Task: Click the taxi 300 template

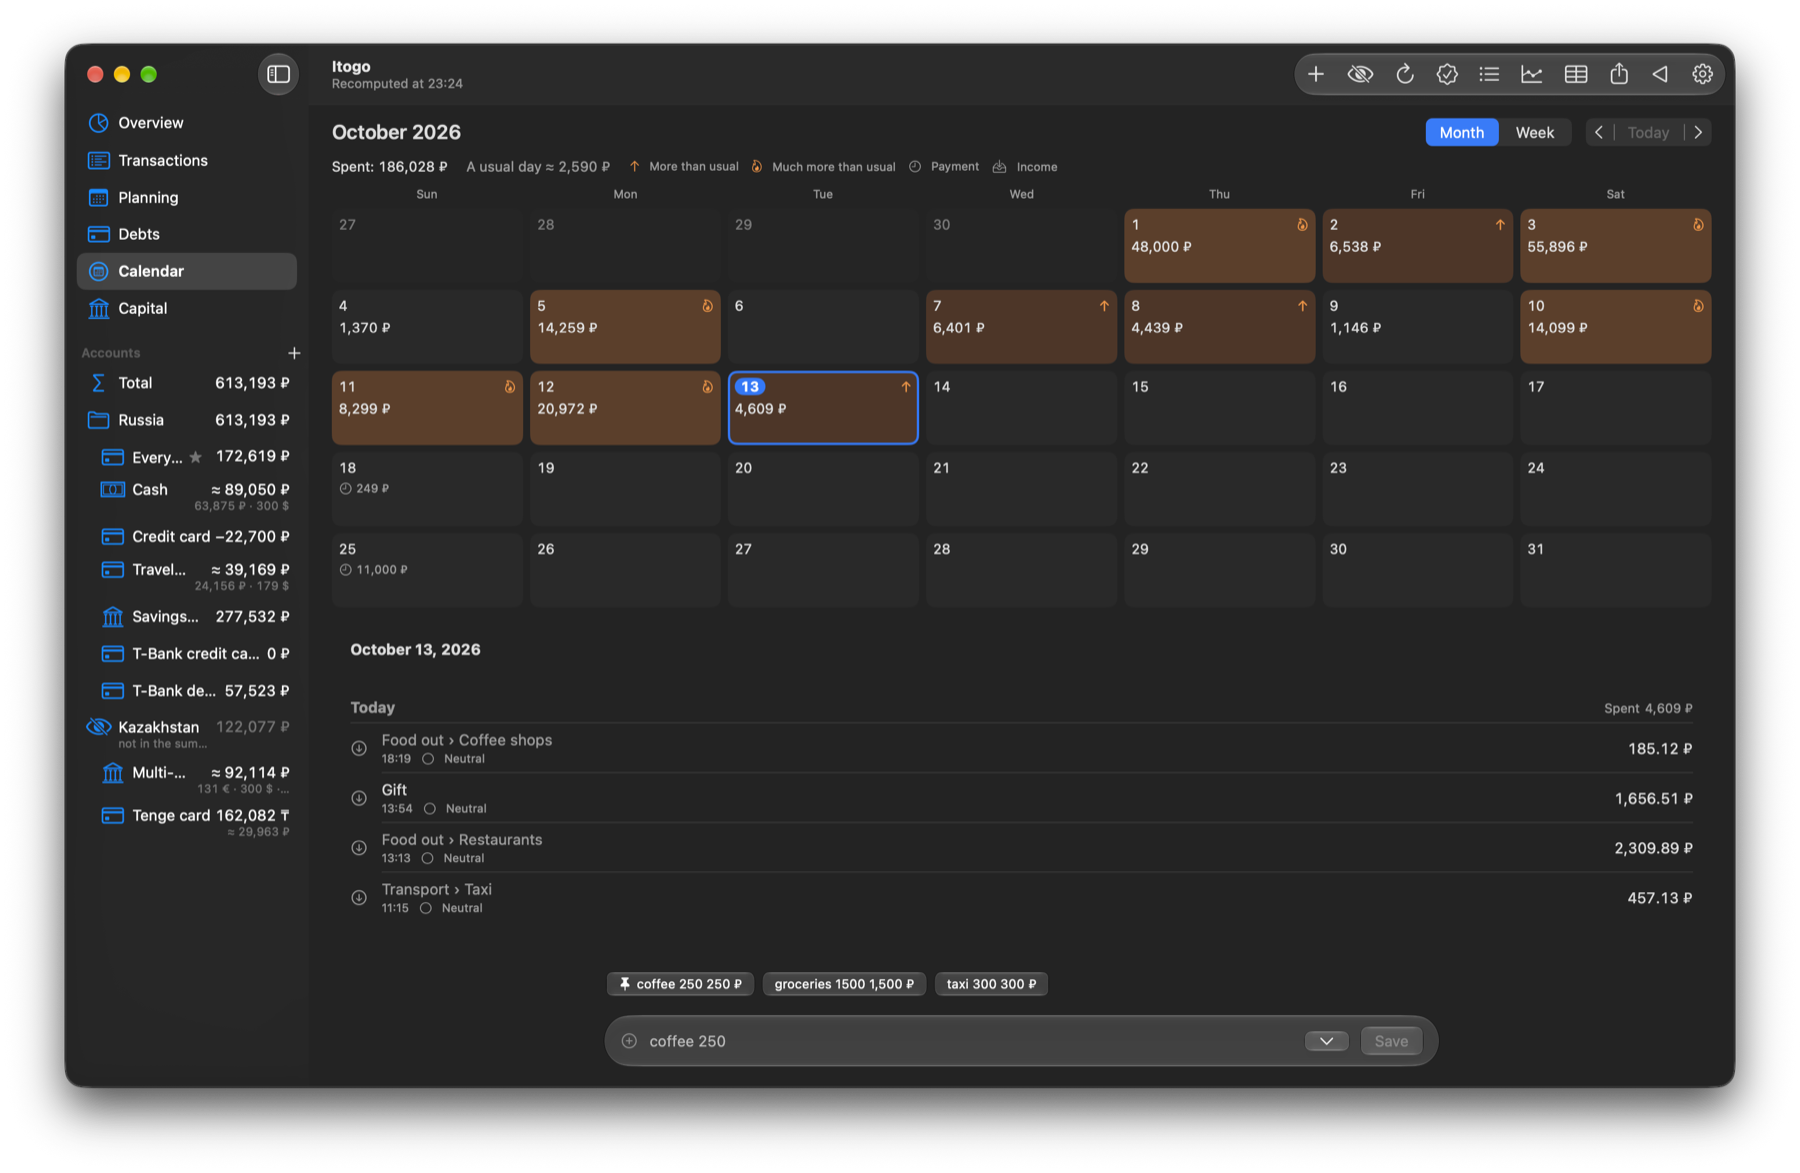Action: pyautogui.click(x=991, y=984)
